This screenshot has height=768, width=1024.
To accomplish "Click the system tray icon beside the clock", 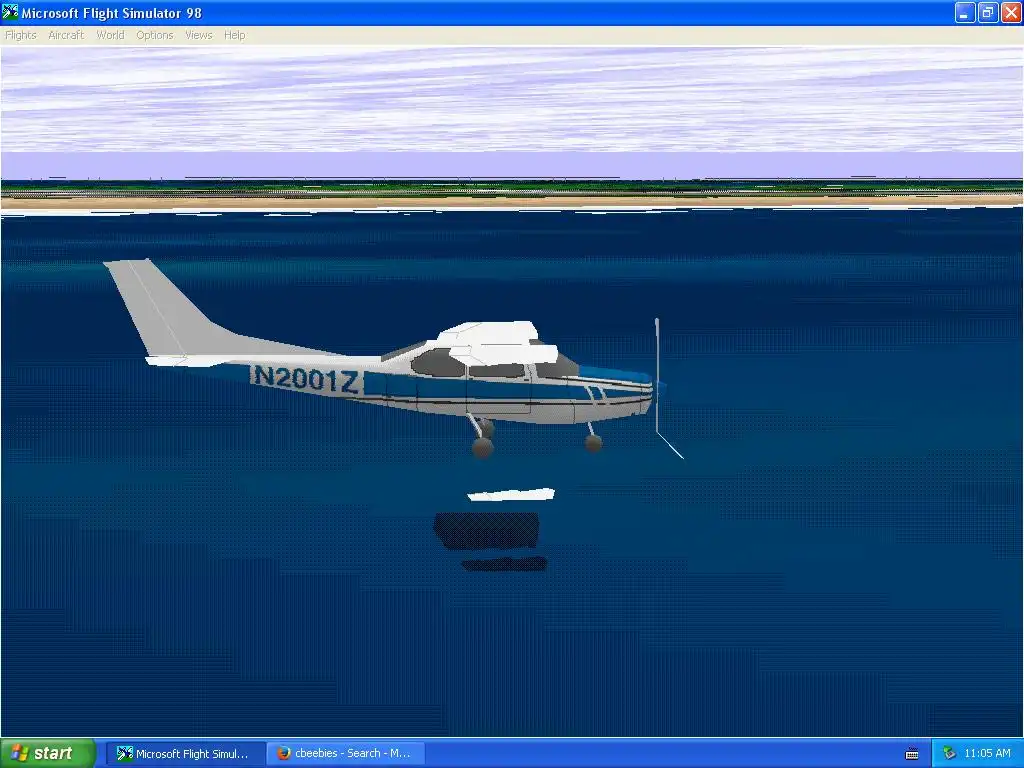I will coord(949,754).
